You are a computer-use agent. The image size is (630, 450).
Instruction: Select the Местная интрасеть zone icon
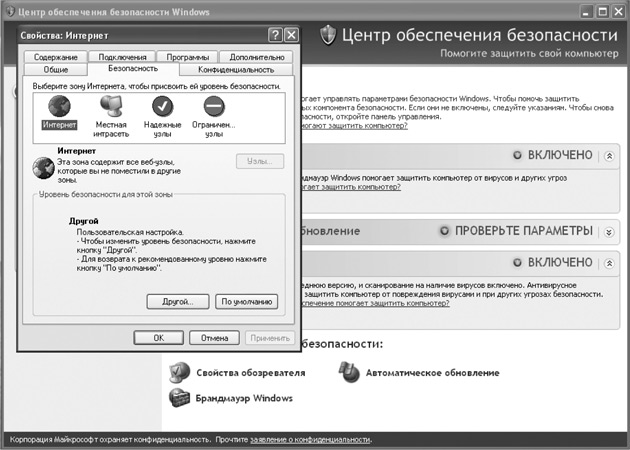(x=111, y=106)
